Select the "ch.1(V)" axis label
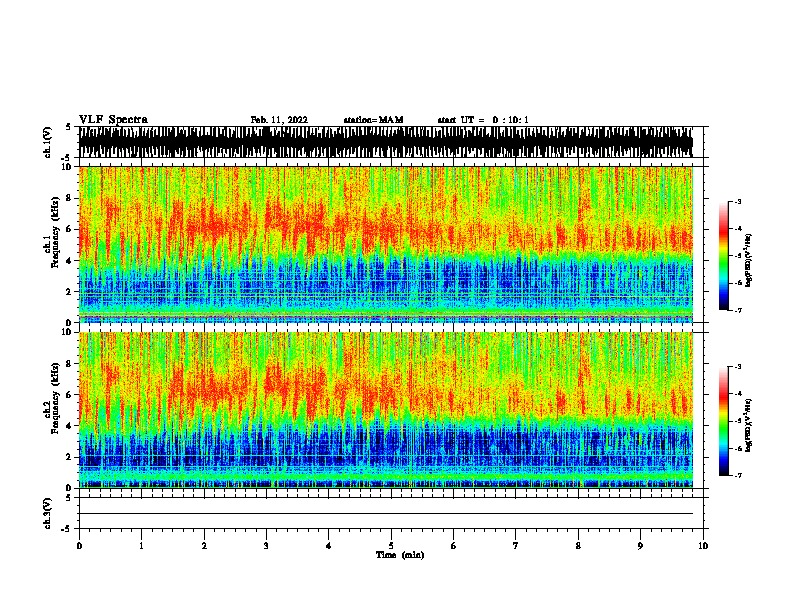This screenshot has width=792, height=612. point(48,142)
